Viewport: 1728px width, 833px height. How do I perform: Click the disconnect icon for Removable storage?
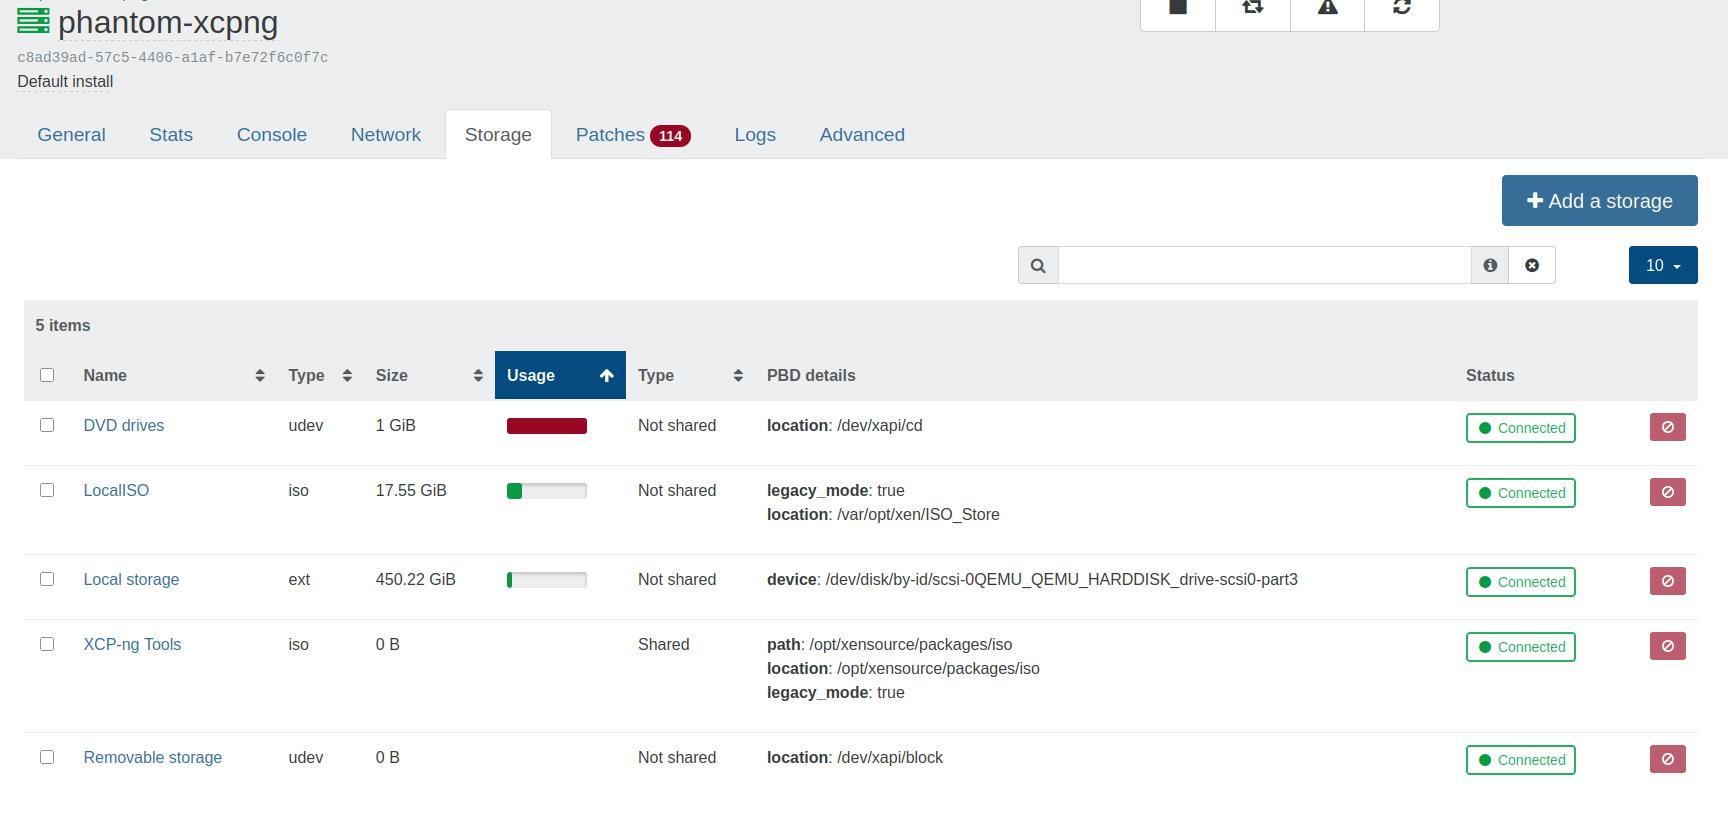pos(1667,759)
